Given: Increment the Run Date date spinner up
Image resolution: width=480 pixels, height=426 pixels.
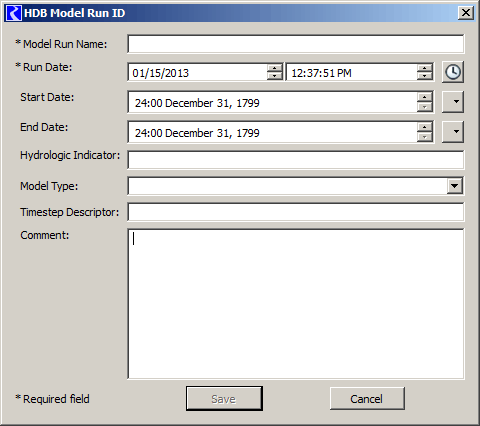Looking at the screenshot, I should tap(274, 68).
